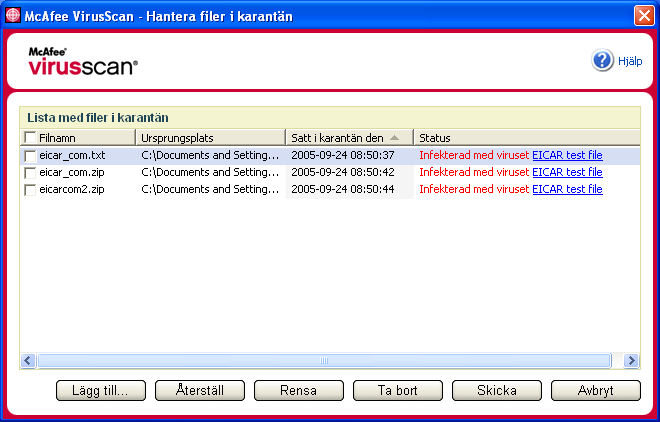Click the origin path of eicarcom2.zip
Screen dimensions: 660x422
pos(210,189)
